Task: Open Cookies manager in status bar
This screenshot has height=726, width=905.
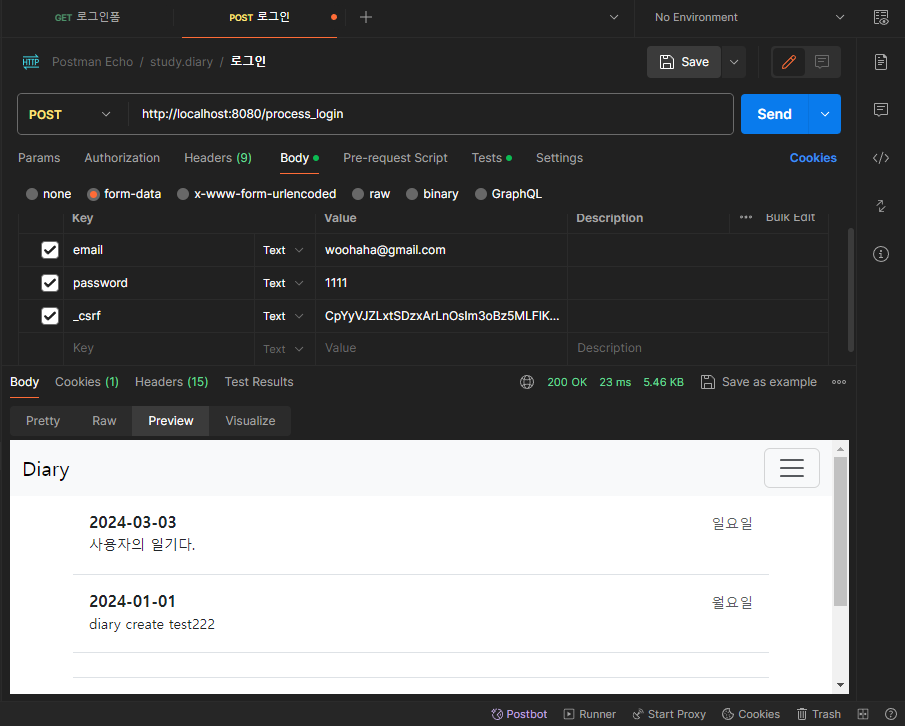Action: [751, 714]
